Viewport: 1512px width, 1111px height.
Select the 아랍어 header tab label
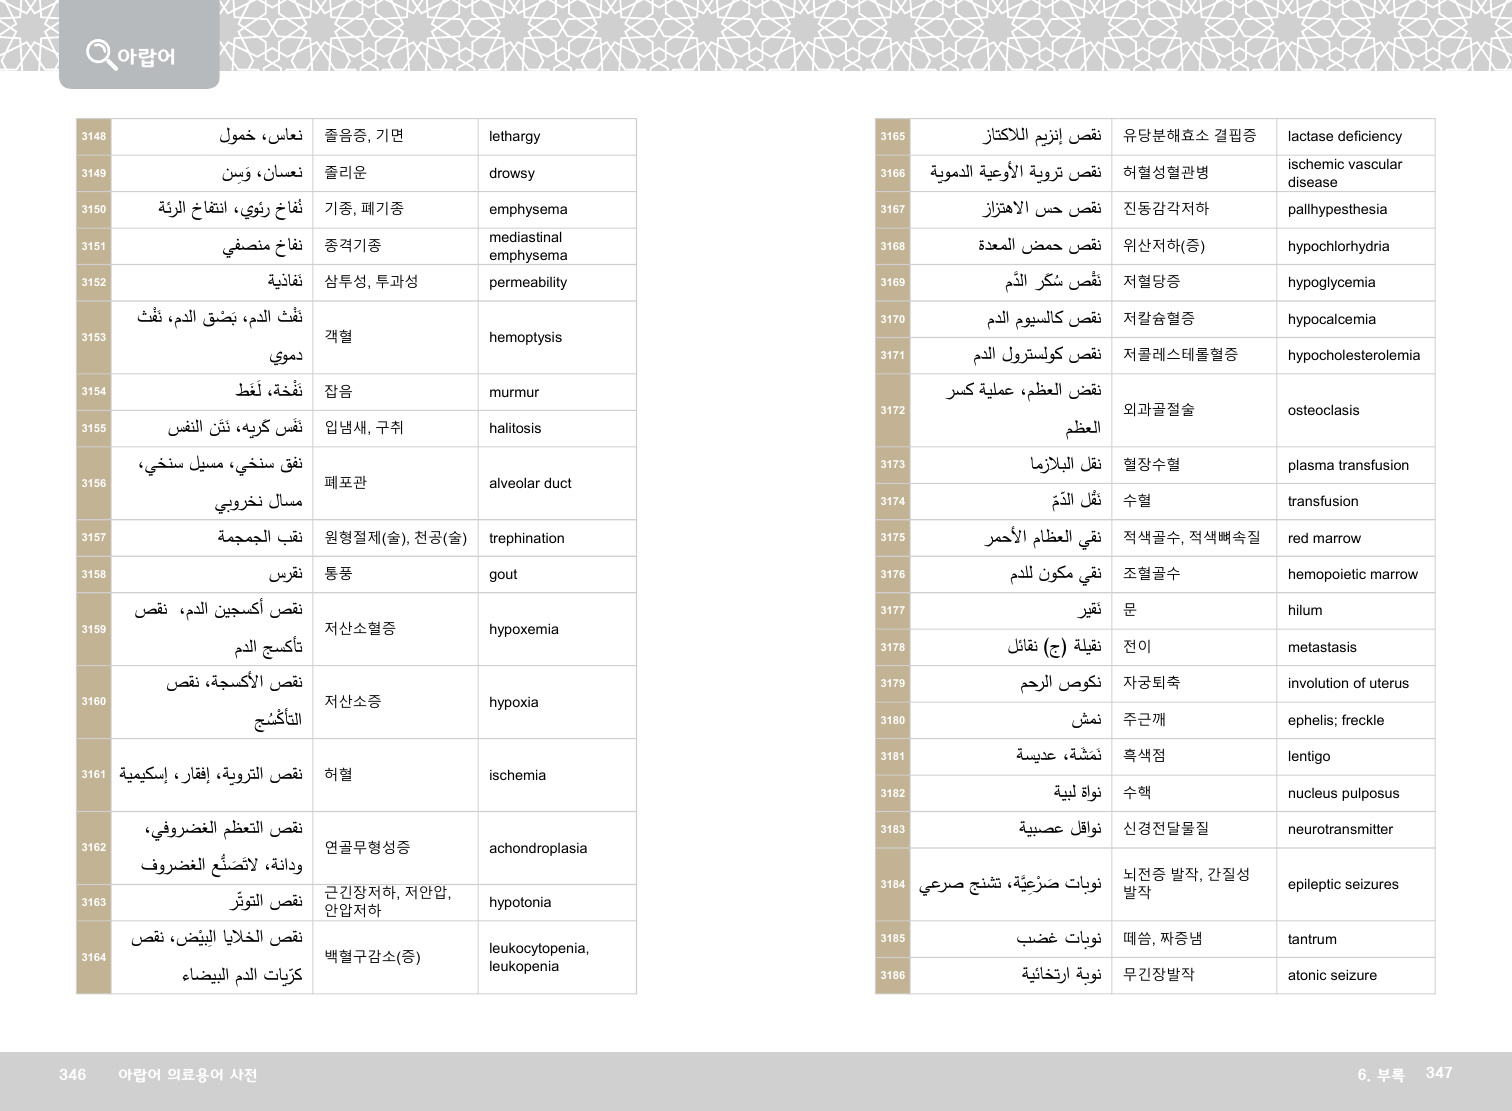146,57
